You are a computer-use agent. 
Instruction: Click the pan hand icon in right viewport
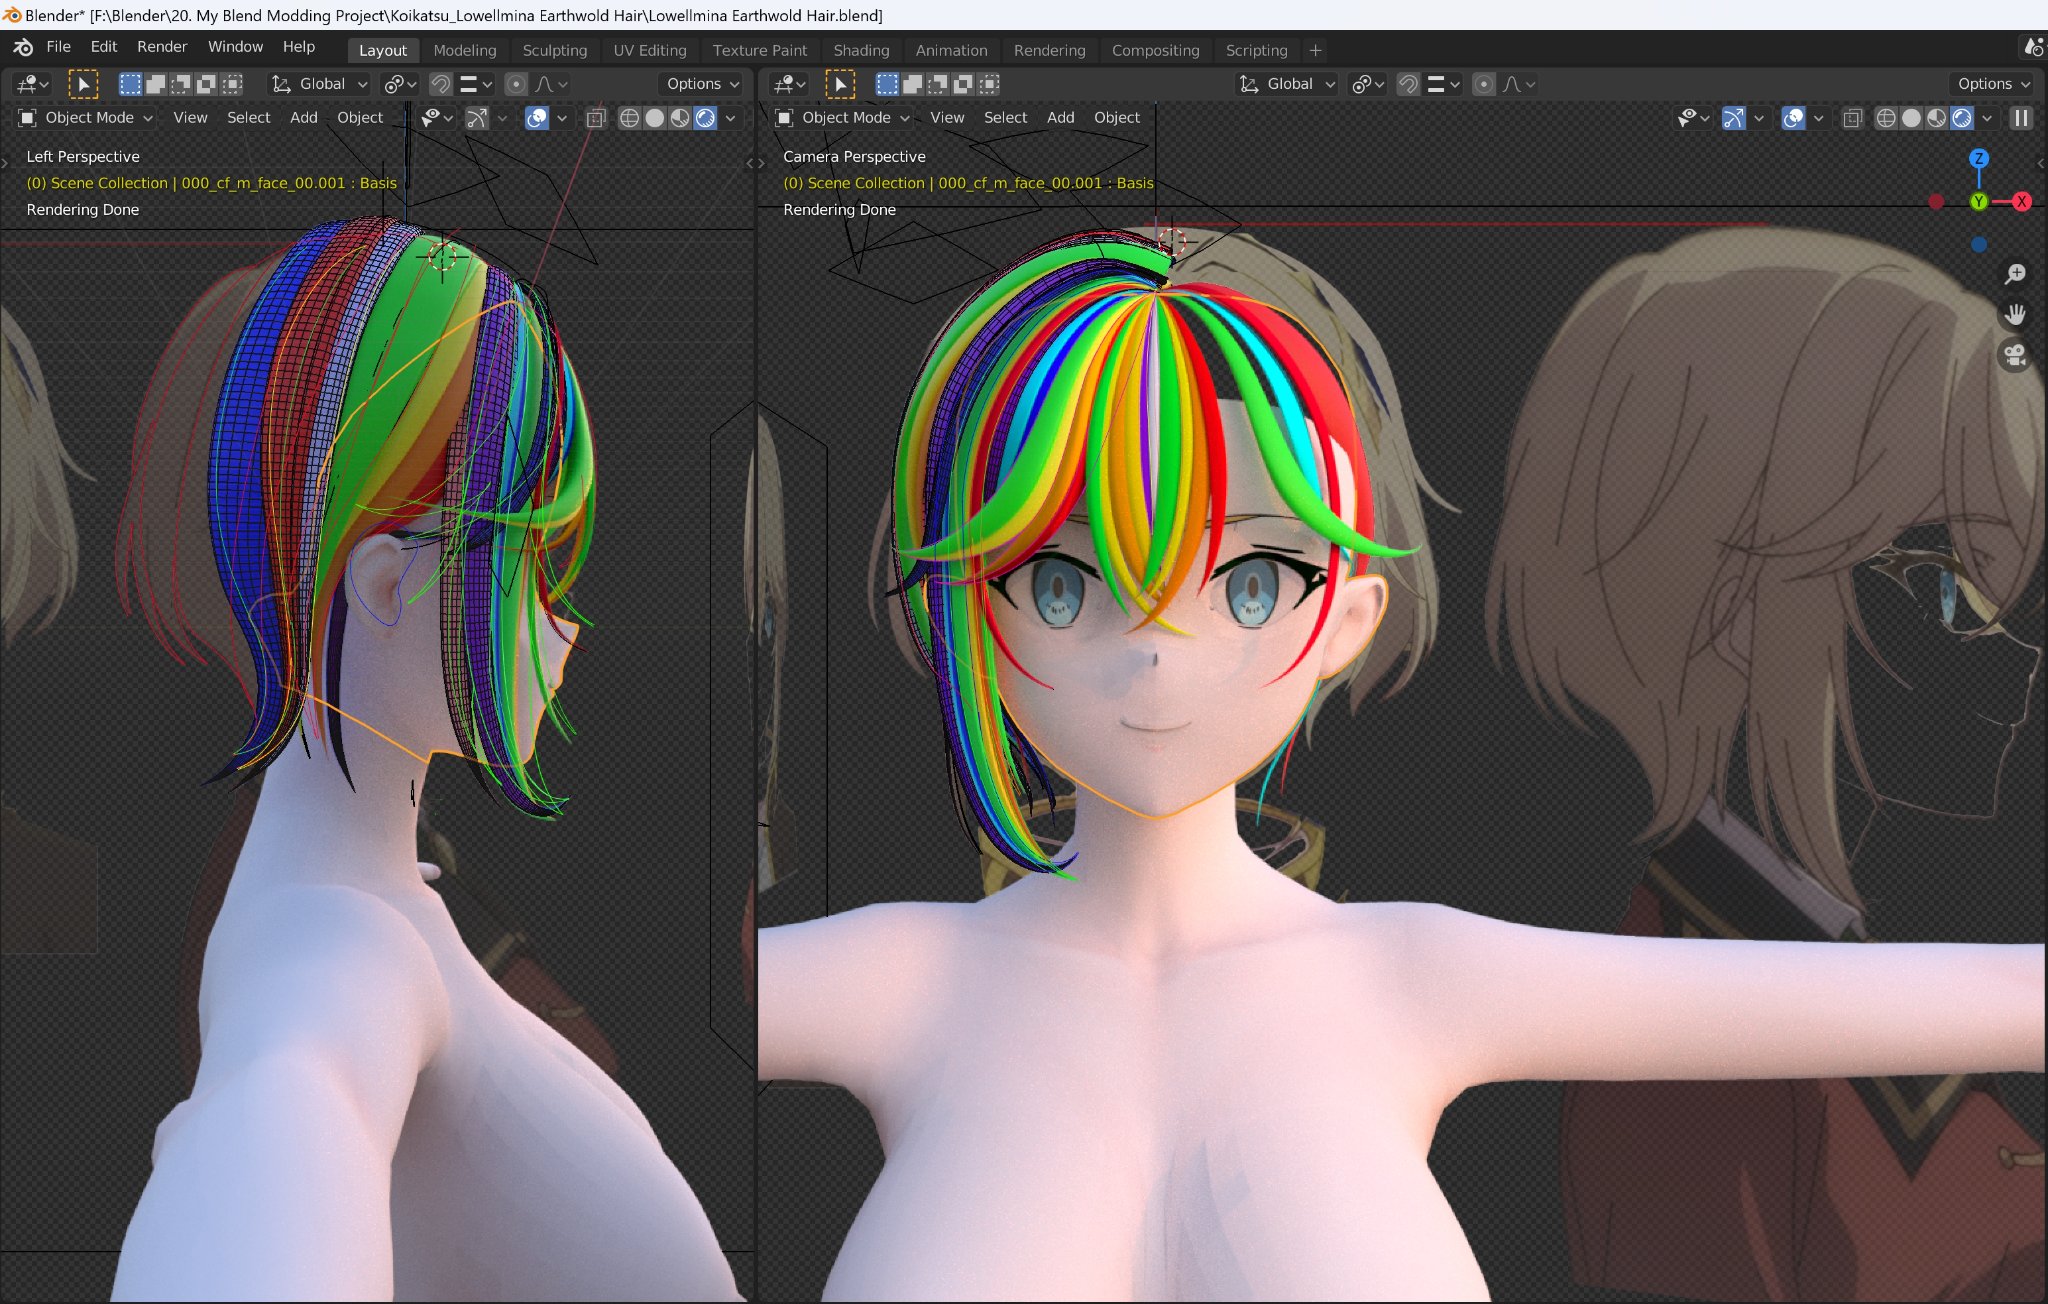(x=2015, y=314)
